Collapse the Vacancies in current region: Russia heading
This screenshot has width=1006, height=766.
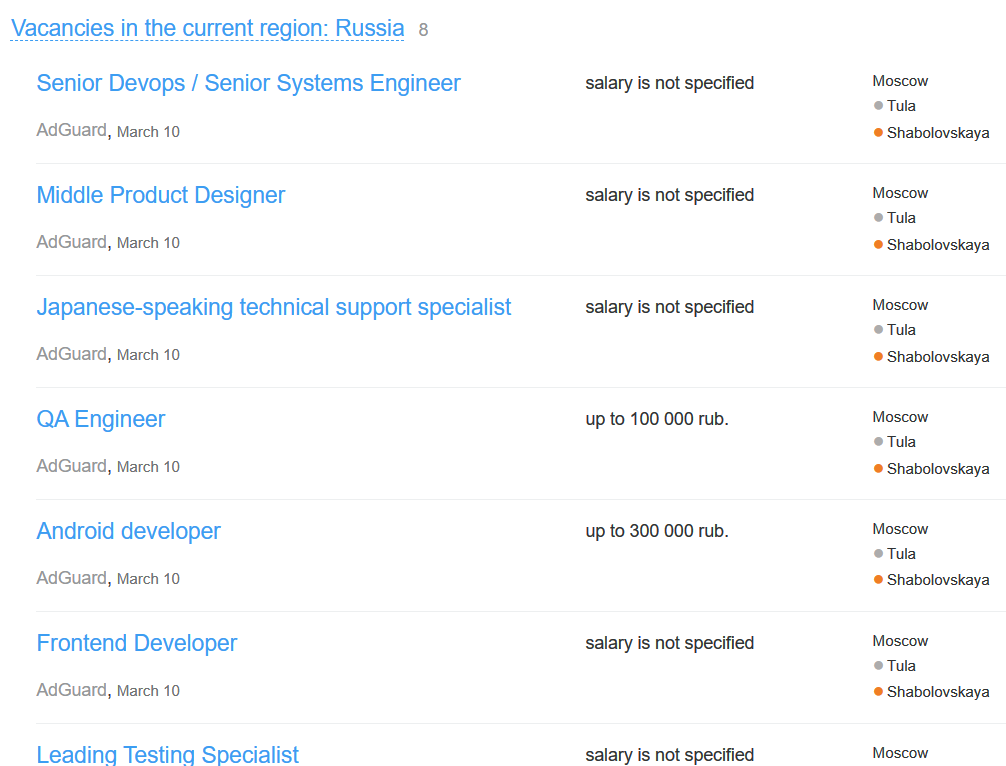[x=207, y=28]
